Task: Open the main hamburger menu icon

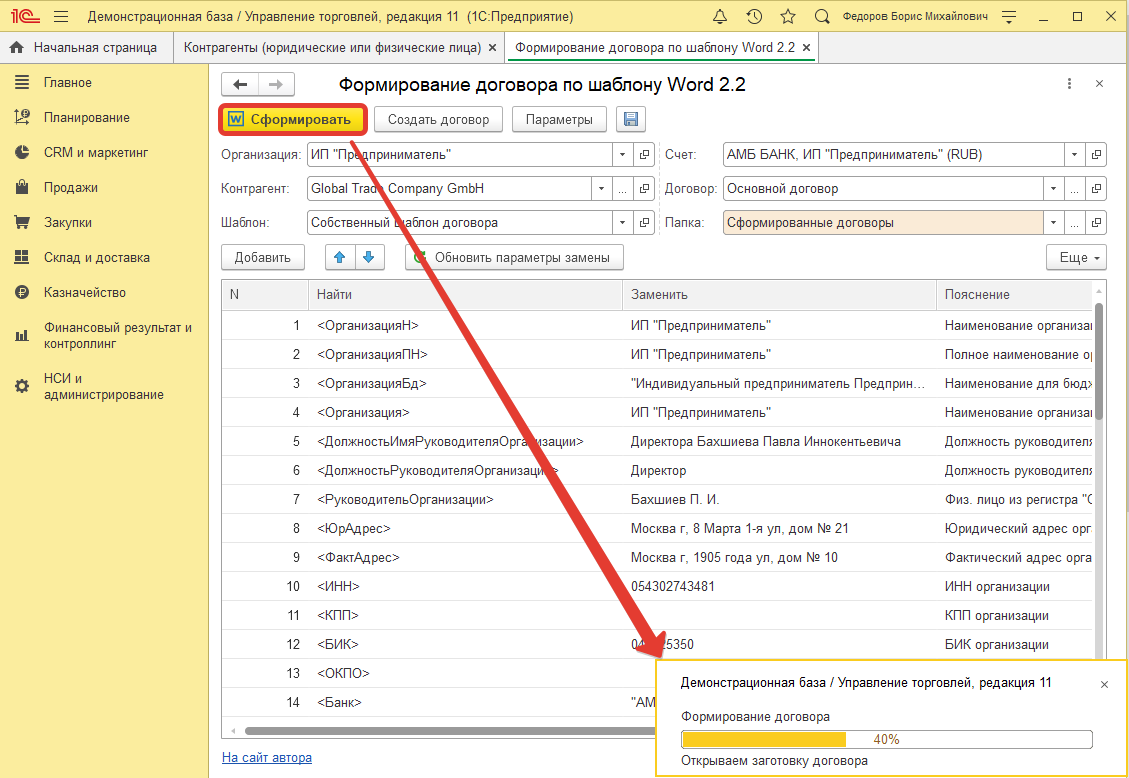Action: pyautogui.click(x=61, y=17)
